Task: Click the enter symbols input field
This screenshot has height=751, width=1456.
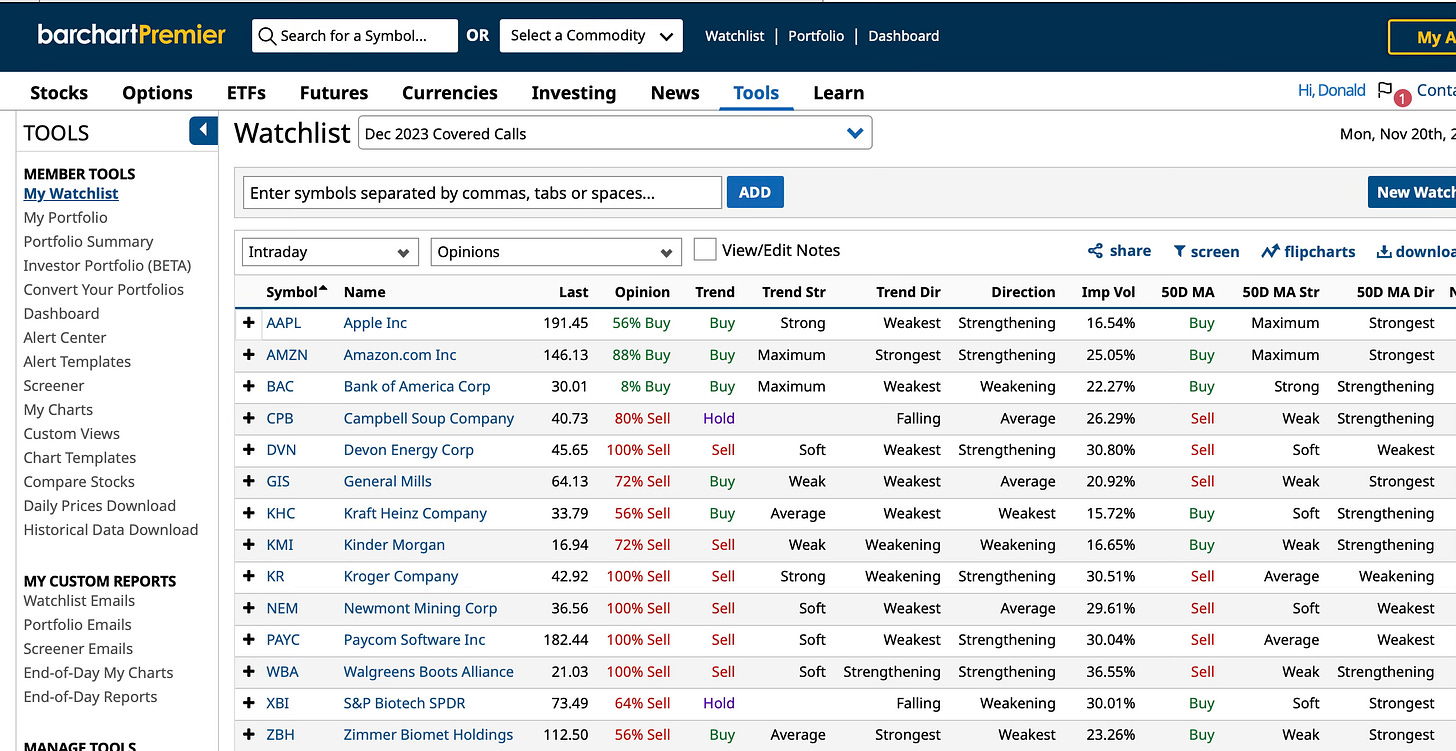Action: coord(482,193)
